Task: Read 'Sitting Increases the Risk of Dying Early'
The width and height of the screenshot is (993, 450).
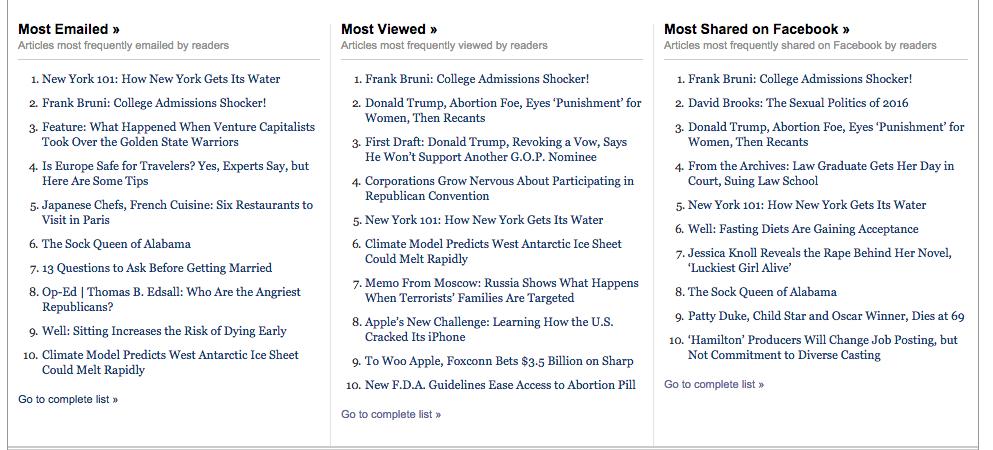Action: 164,331
